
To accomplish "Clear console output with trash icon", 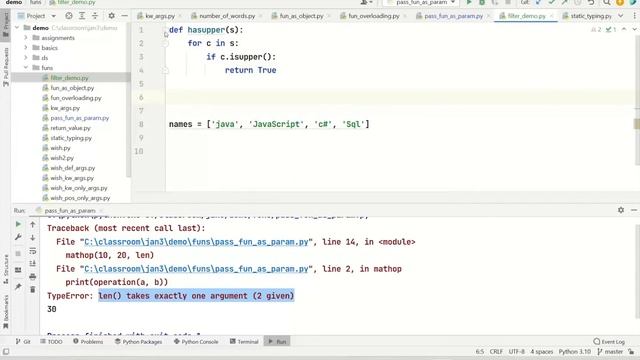I will (33, 289).
